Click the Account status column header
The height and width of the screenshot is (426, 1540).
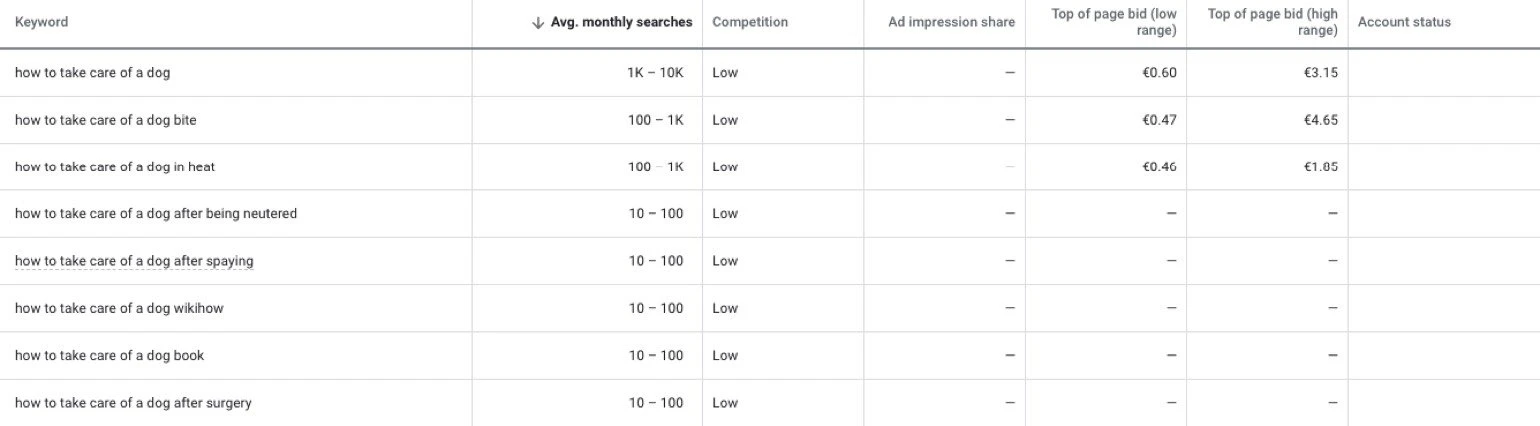point(1404,22)
